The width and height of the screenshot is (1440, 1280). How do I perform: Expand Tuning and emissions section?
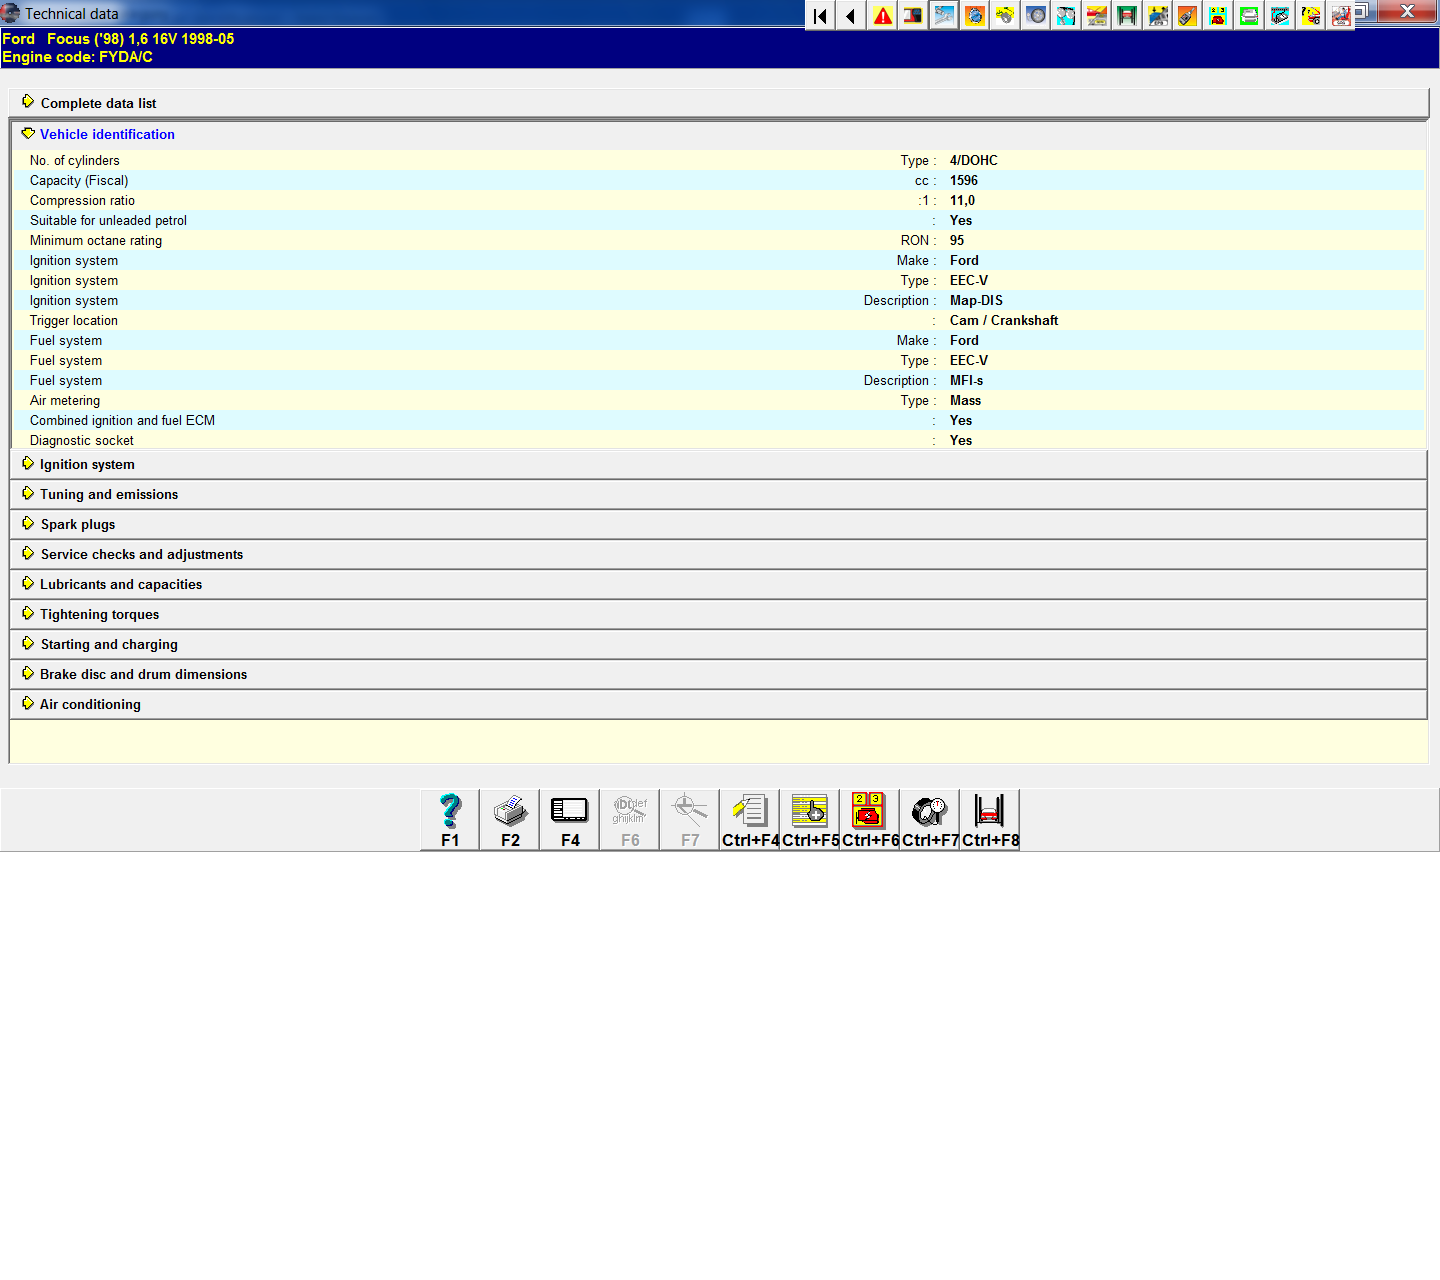[719, 494]
